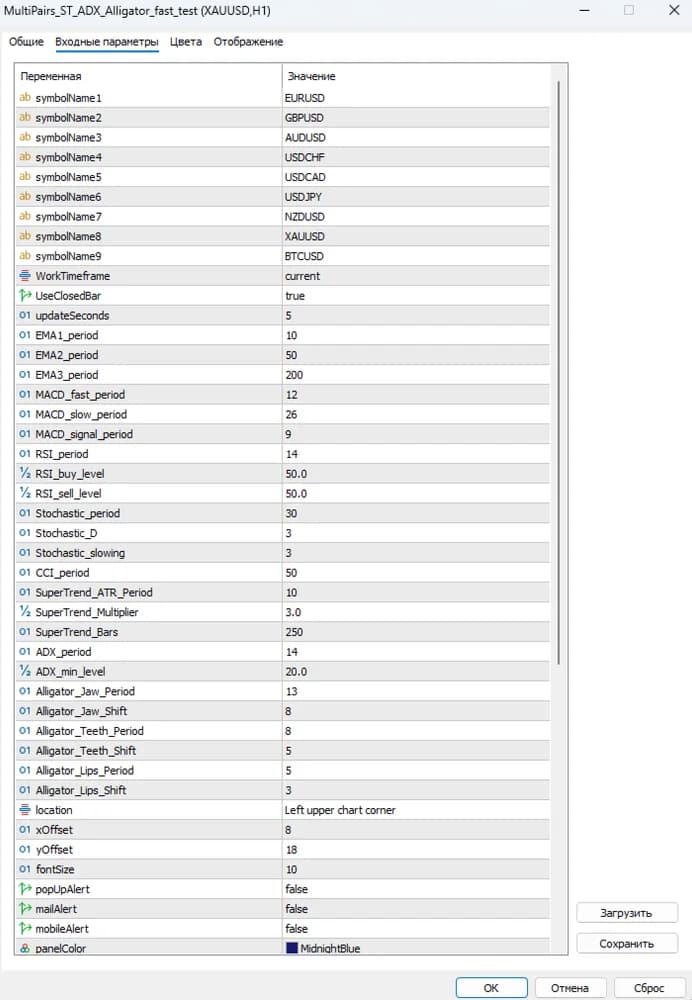Click the boolean icon beside UseClosedBar

pyautogui.click(x=25, y=295)
